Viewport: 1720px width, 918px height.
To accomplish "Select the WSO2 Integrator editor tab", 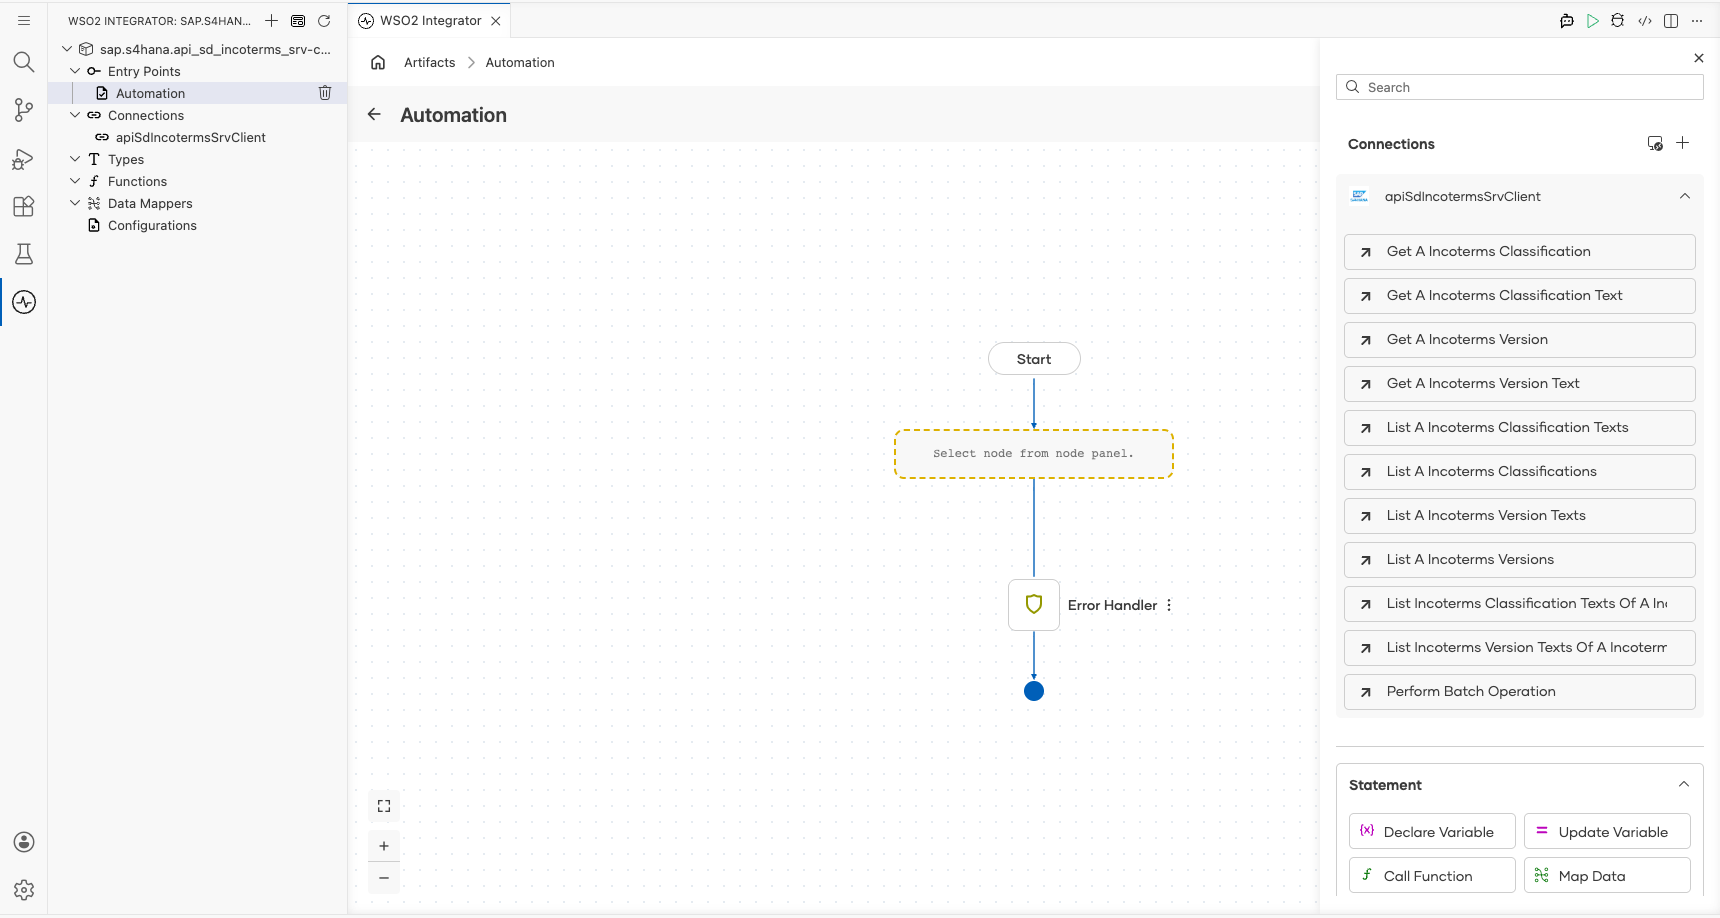I will 430,20.
